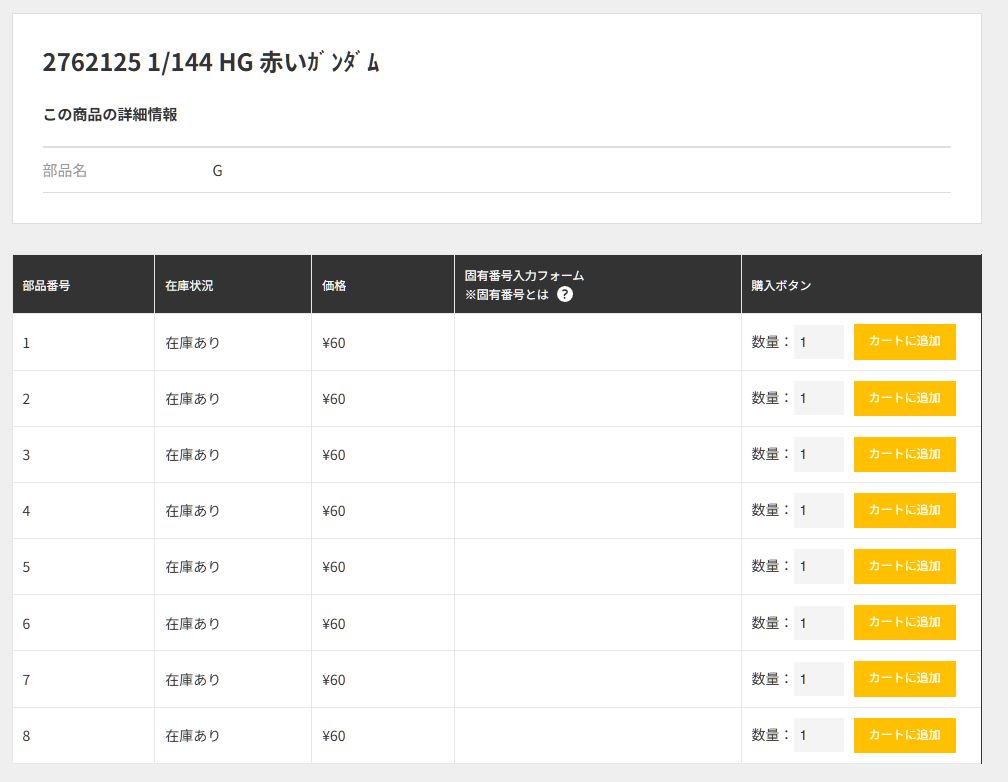This screenshot has height=782, width=1008.
Task: Click quantity input for part 5
Action: point(818,566)
